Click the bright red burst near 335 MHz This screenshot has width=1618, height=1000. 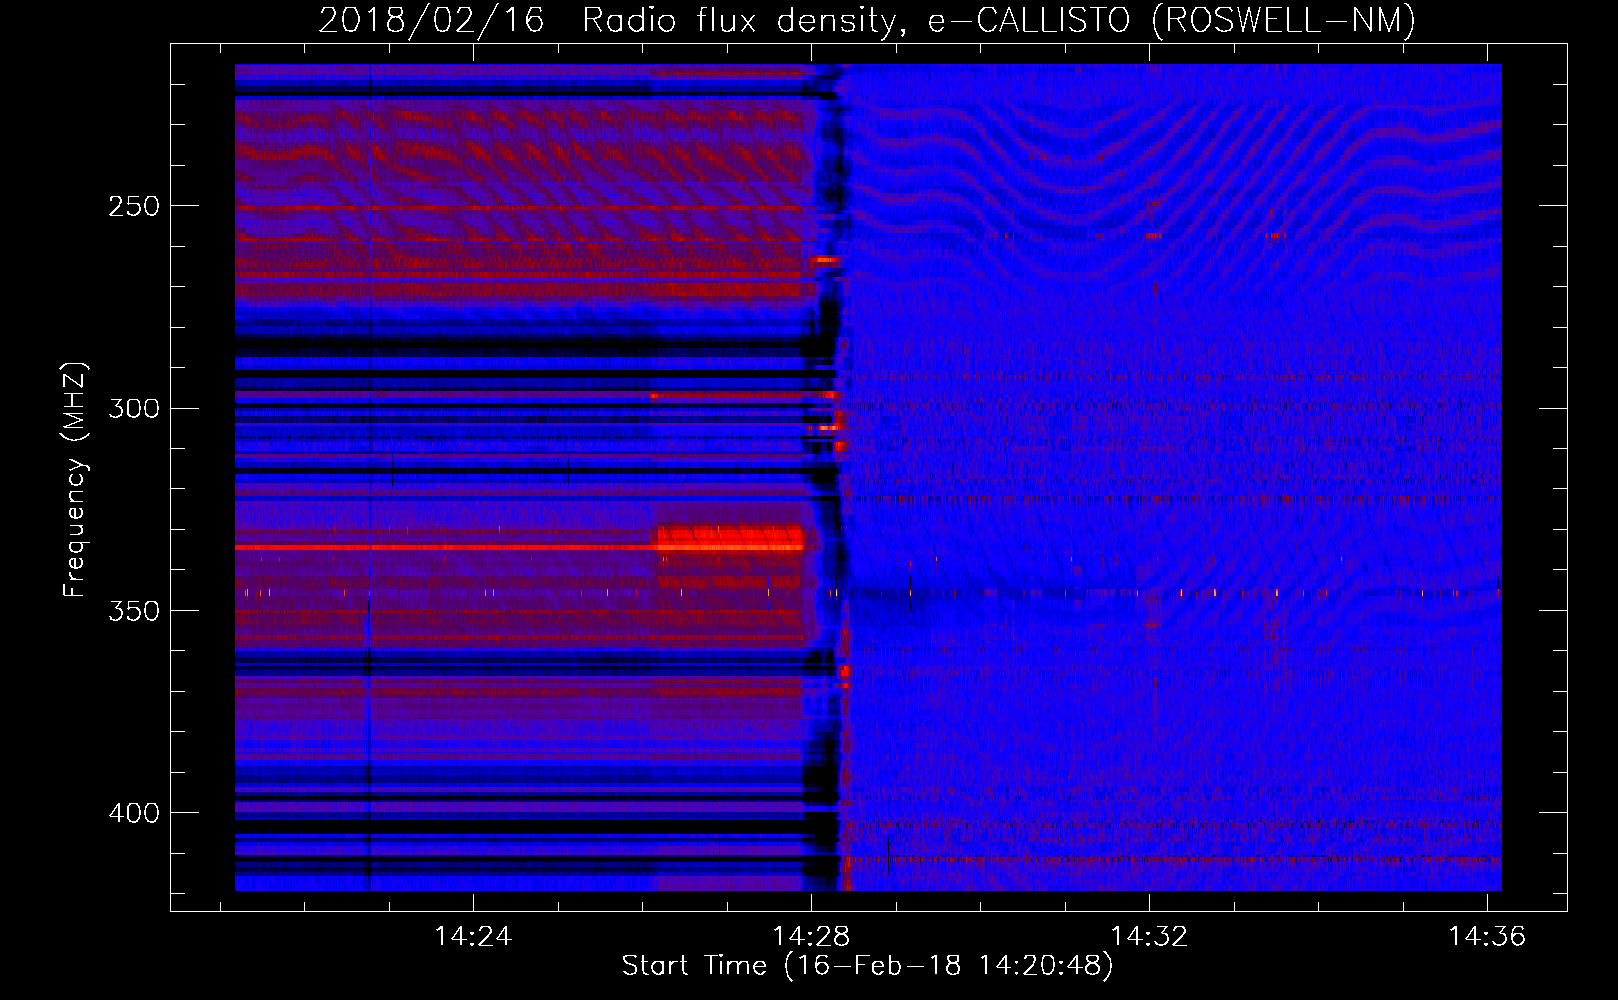(x=730, y=539)
